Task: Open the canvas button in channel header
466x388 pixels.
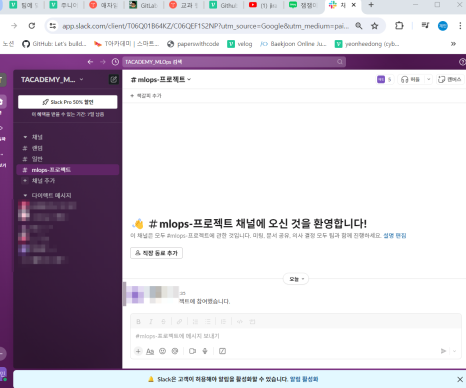Action: [x=450, y=79]
